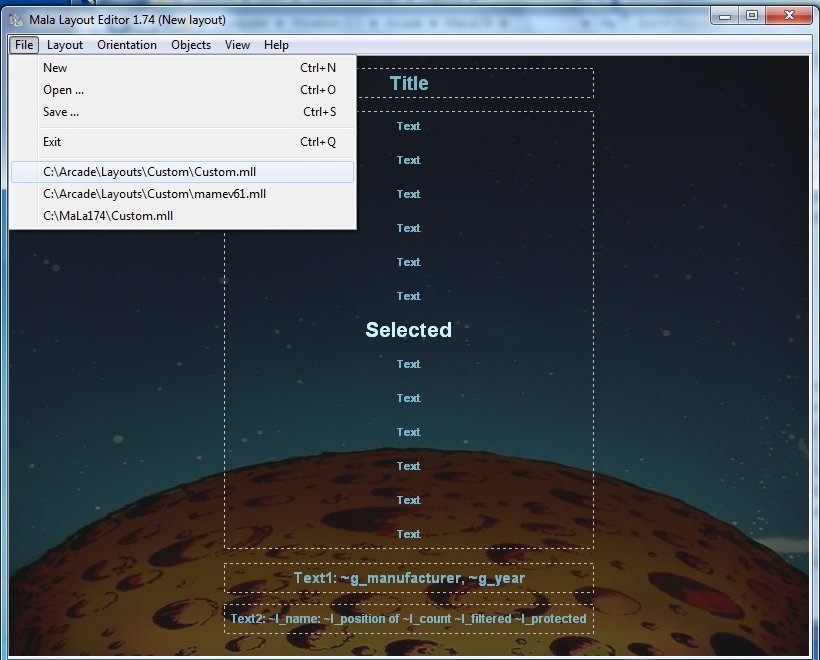Open the Objects menu
Viewport: 820px width, 660px height.
pos(191,45)
